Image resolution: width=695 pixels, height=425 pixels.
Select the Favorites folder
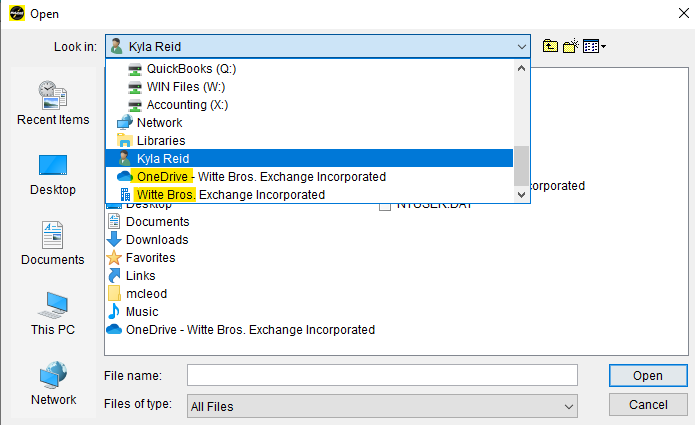coord(141,257)
